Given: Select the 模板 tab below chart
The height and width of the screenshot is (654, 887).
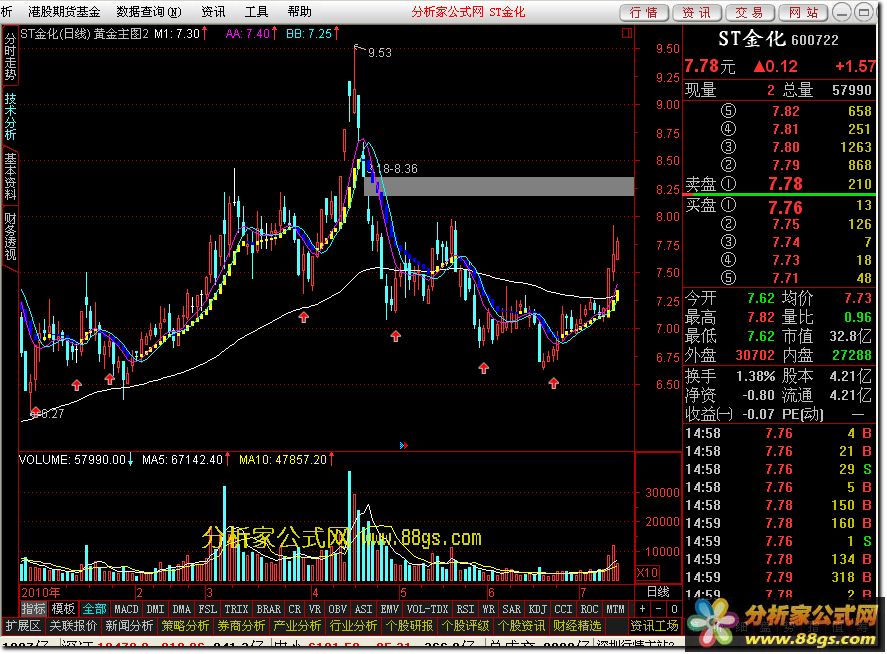Looking at the screenshot, I should [63, 609].
